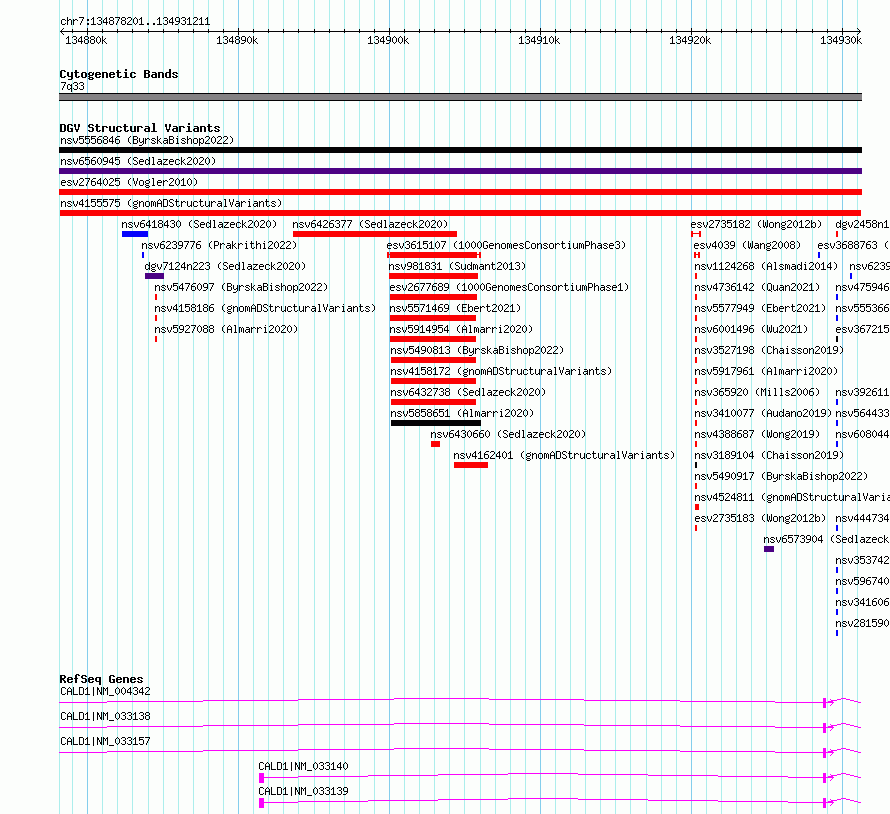Click the magenta exon of CALD1|NM_033140
Image resolution: width=890 pixels, height=814 pixels.
[x=262, y=778]
